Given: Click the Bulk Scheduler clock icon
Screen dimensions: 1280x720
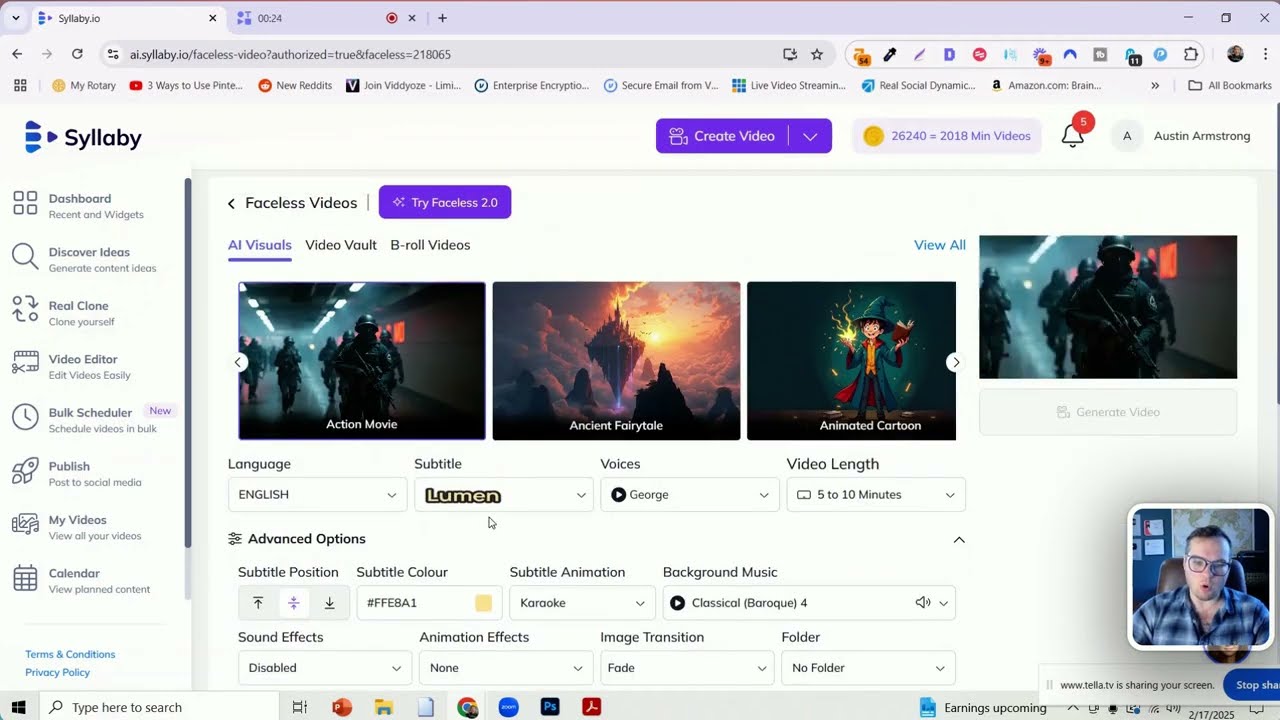Looking at the screenshot, I should coord(25,418).
